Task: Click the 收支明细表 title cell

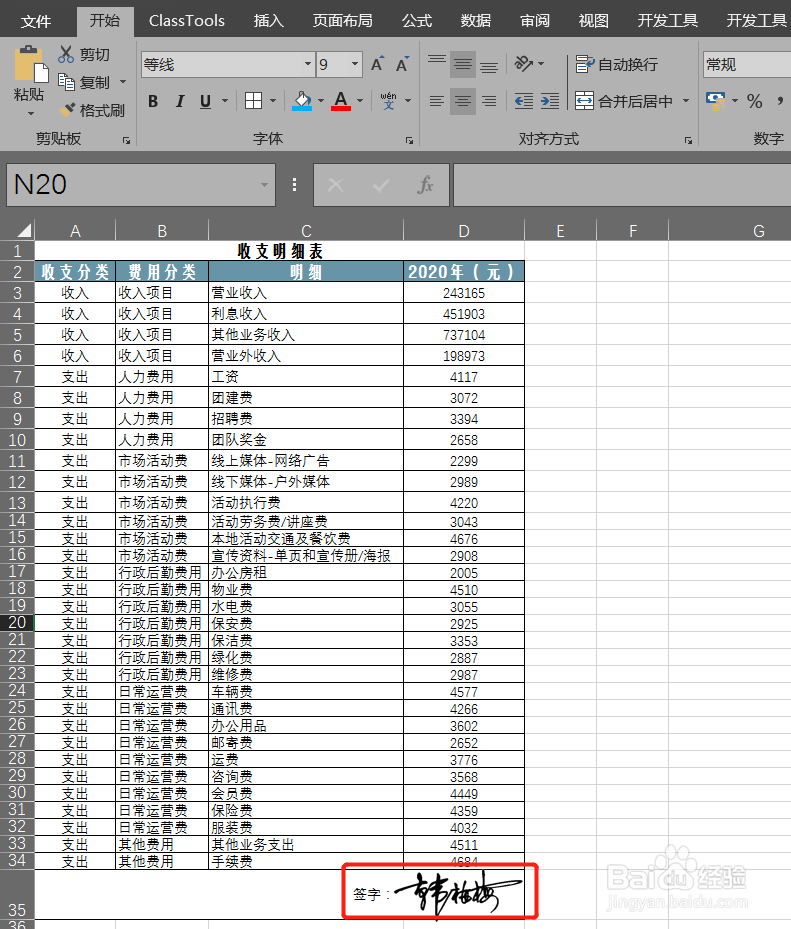Action: click(280, 251)
